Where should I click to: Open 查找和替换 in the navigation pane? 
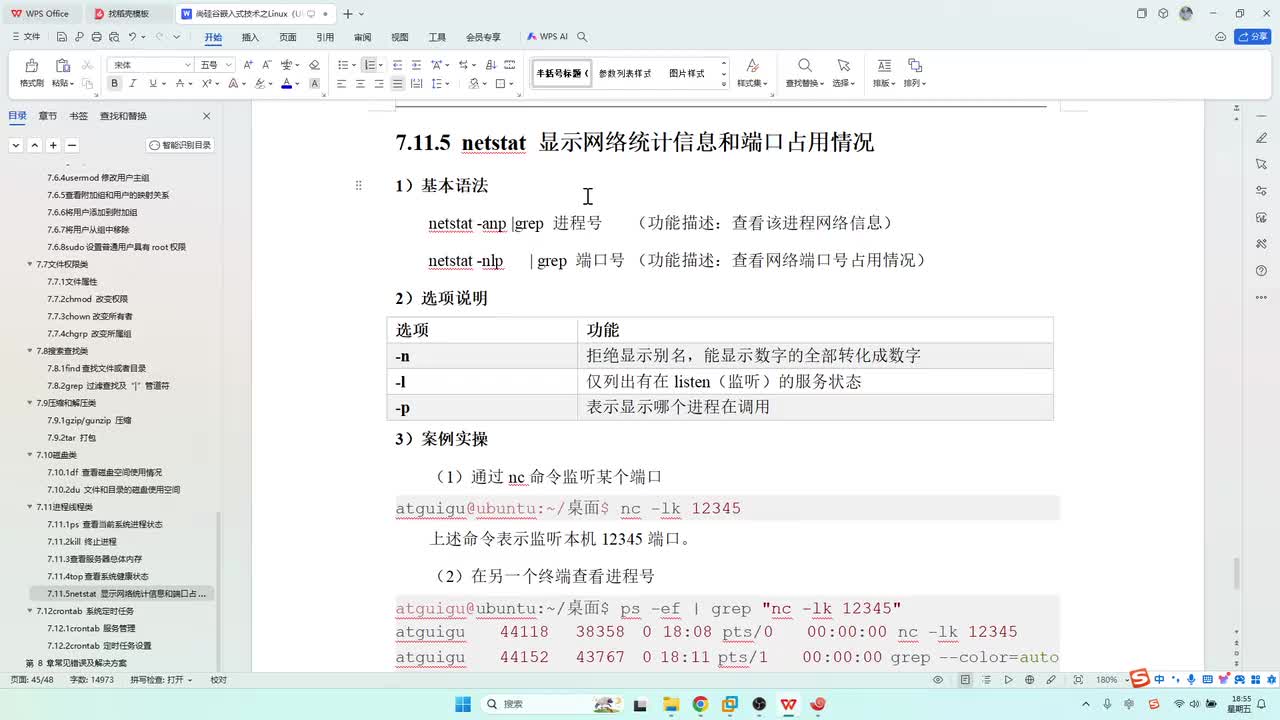click(123, 116)
